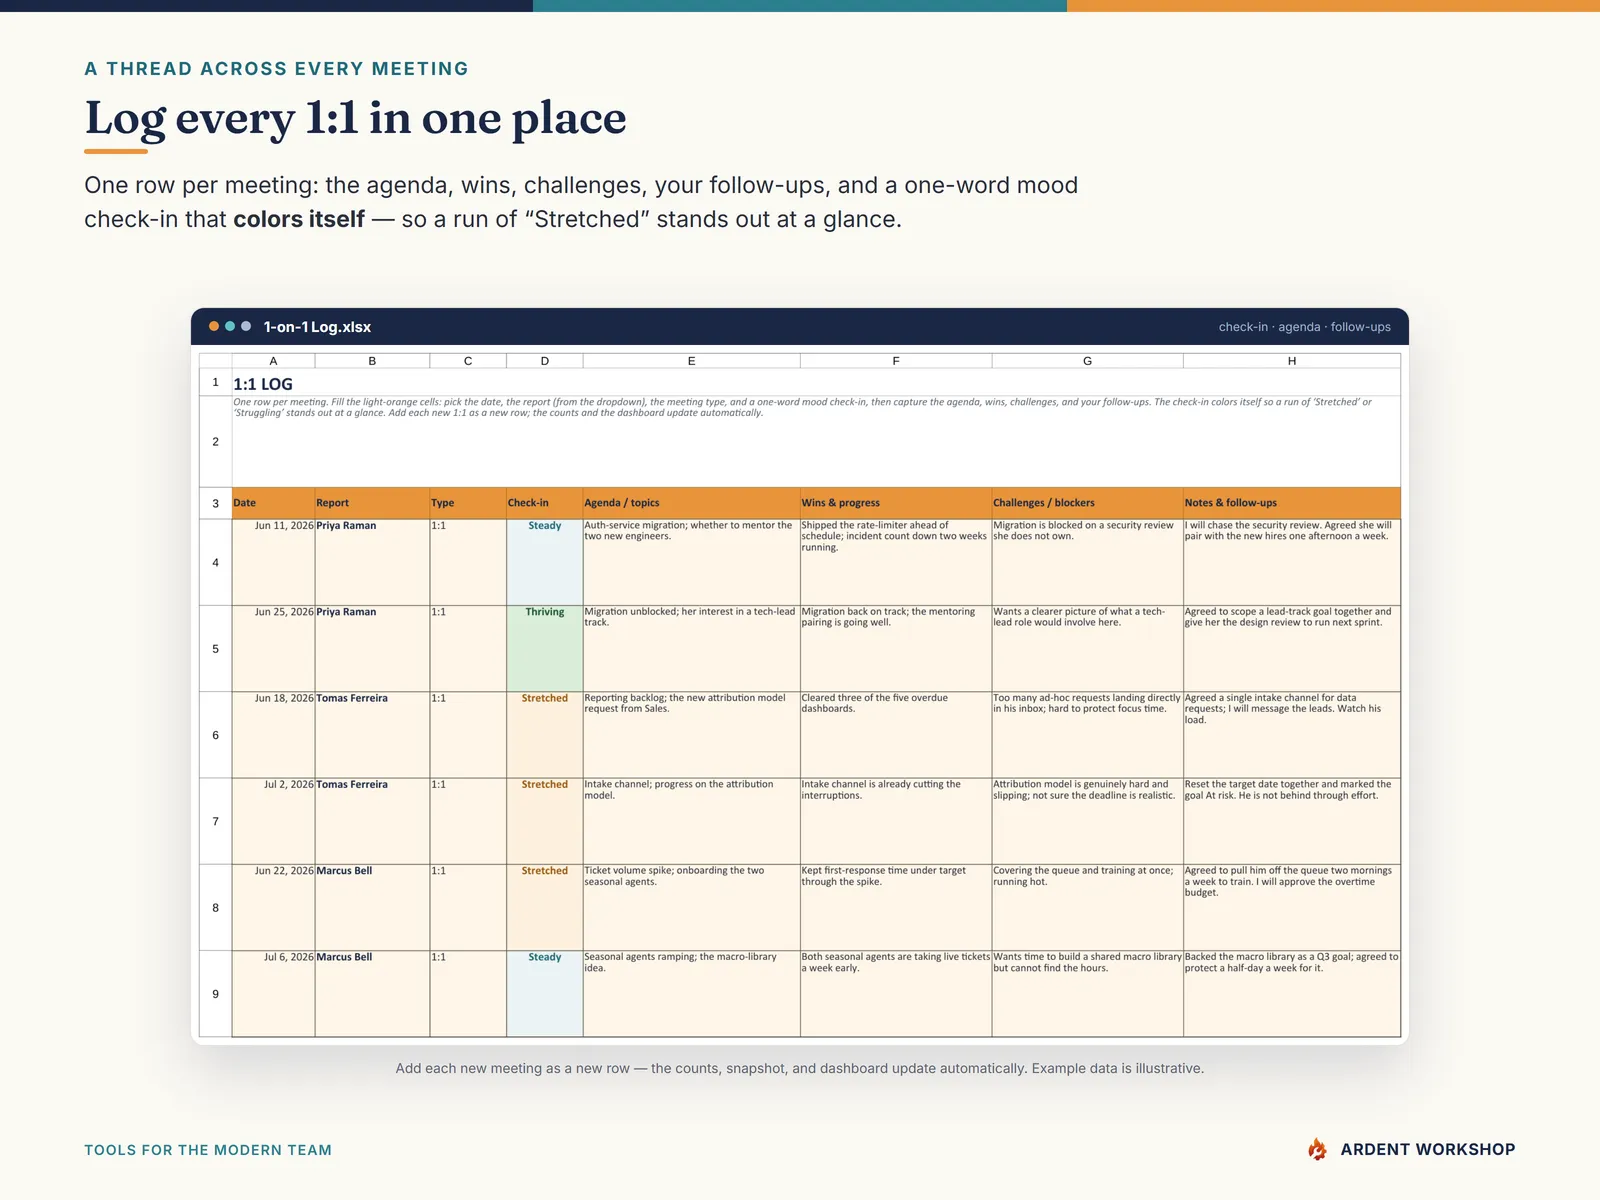The height and width of the screenshot is (1200, 1600).
Task: Select the 'Thriving' check-in cell
Action: (544, 648)
